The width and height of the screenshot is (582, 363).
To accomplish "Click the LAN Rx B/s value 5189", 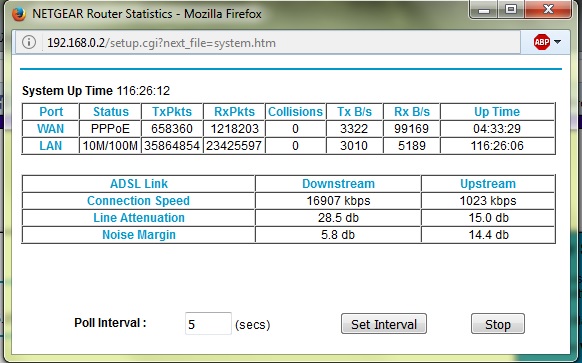I will [412, 146].
